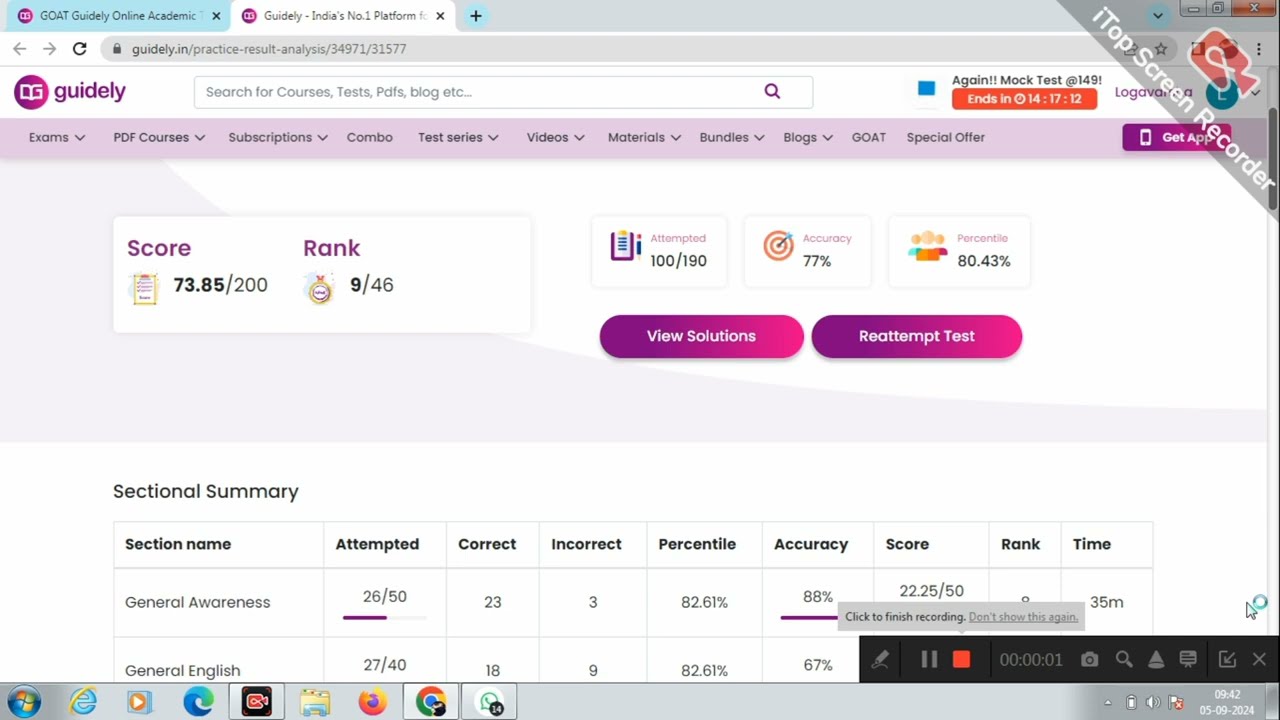Screen dimensions: 1280x720
Task: Click General Awareness attempted progress bar
Action: 385,618
